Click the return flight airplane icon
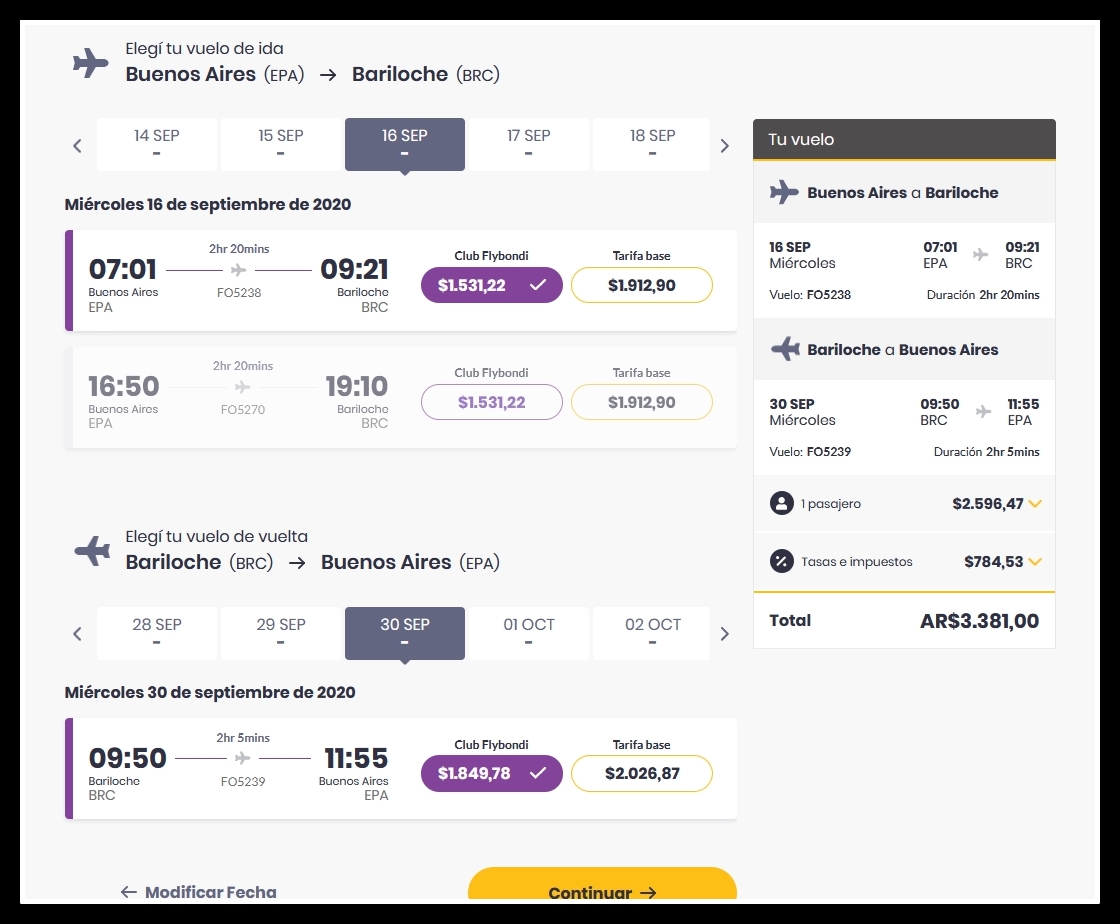This screenshot has width=1120, height=924. point(92,551)
